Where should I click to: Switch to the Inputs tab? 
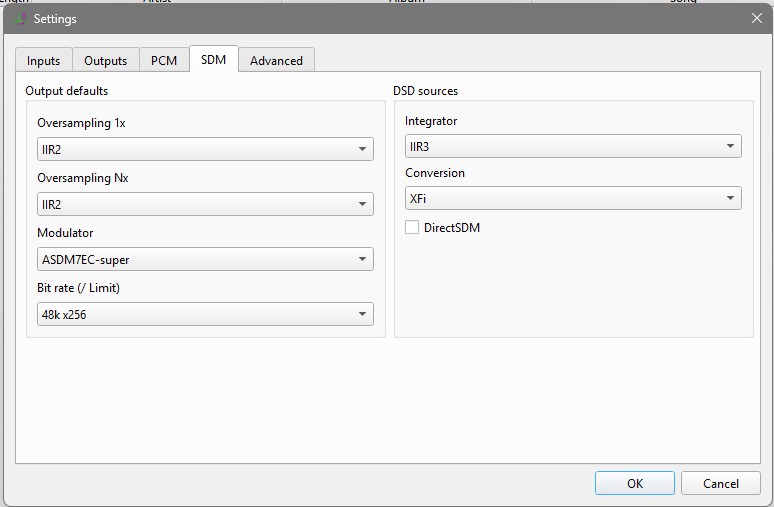43,60
